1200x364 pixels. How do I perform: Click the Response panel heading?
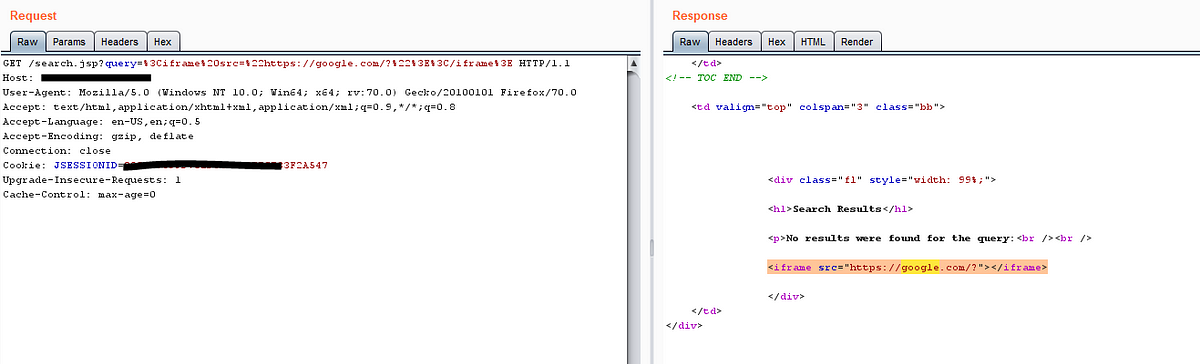(700, 16)
